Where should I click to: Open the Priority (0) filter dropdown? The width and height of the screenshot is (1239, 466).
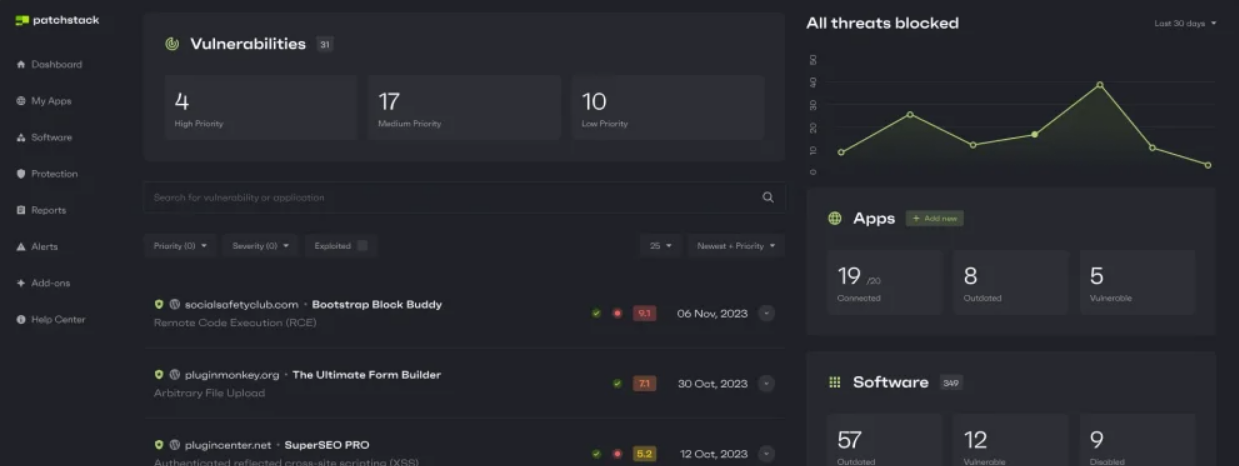point(180,245)
